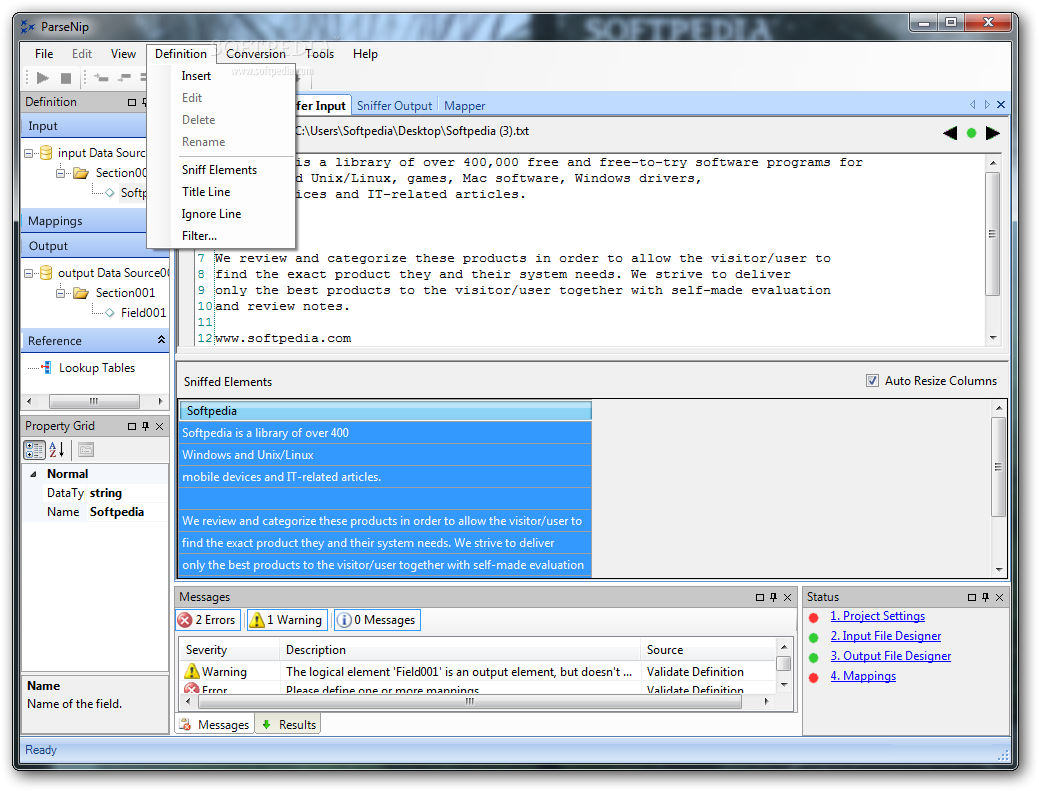
Task: Sort Property Grid alphabetically
Action: point(57,450)
